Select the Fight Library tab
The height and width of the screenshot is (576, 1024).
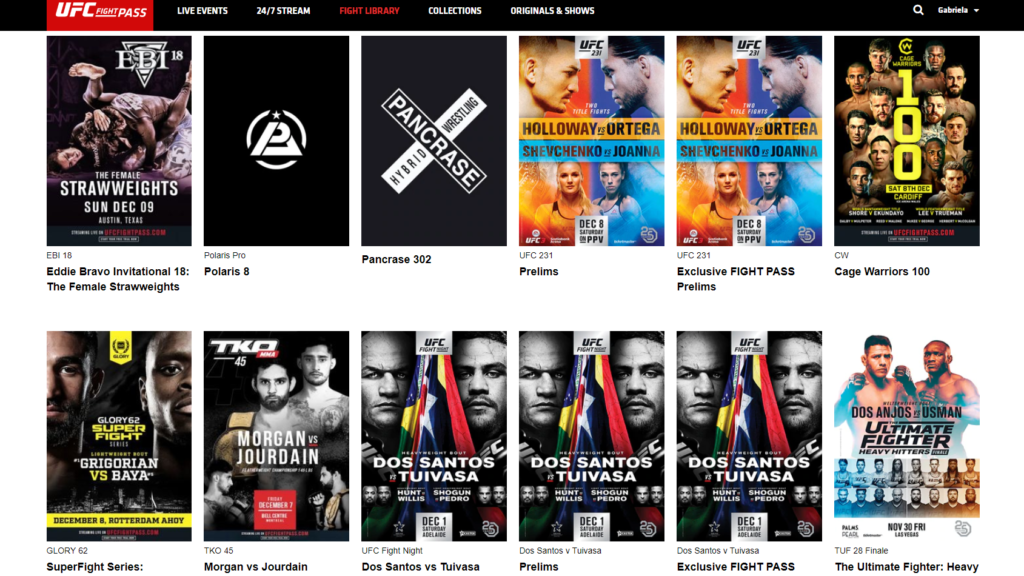[x=369, y=11]
